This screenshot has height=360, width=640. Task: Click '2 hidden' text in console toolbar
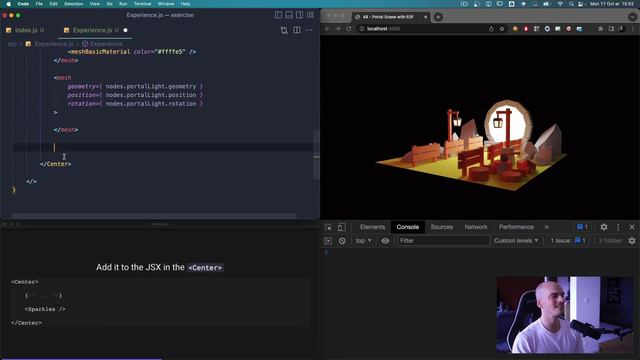tap(610, 241)
